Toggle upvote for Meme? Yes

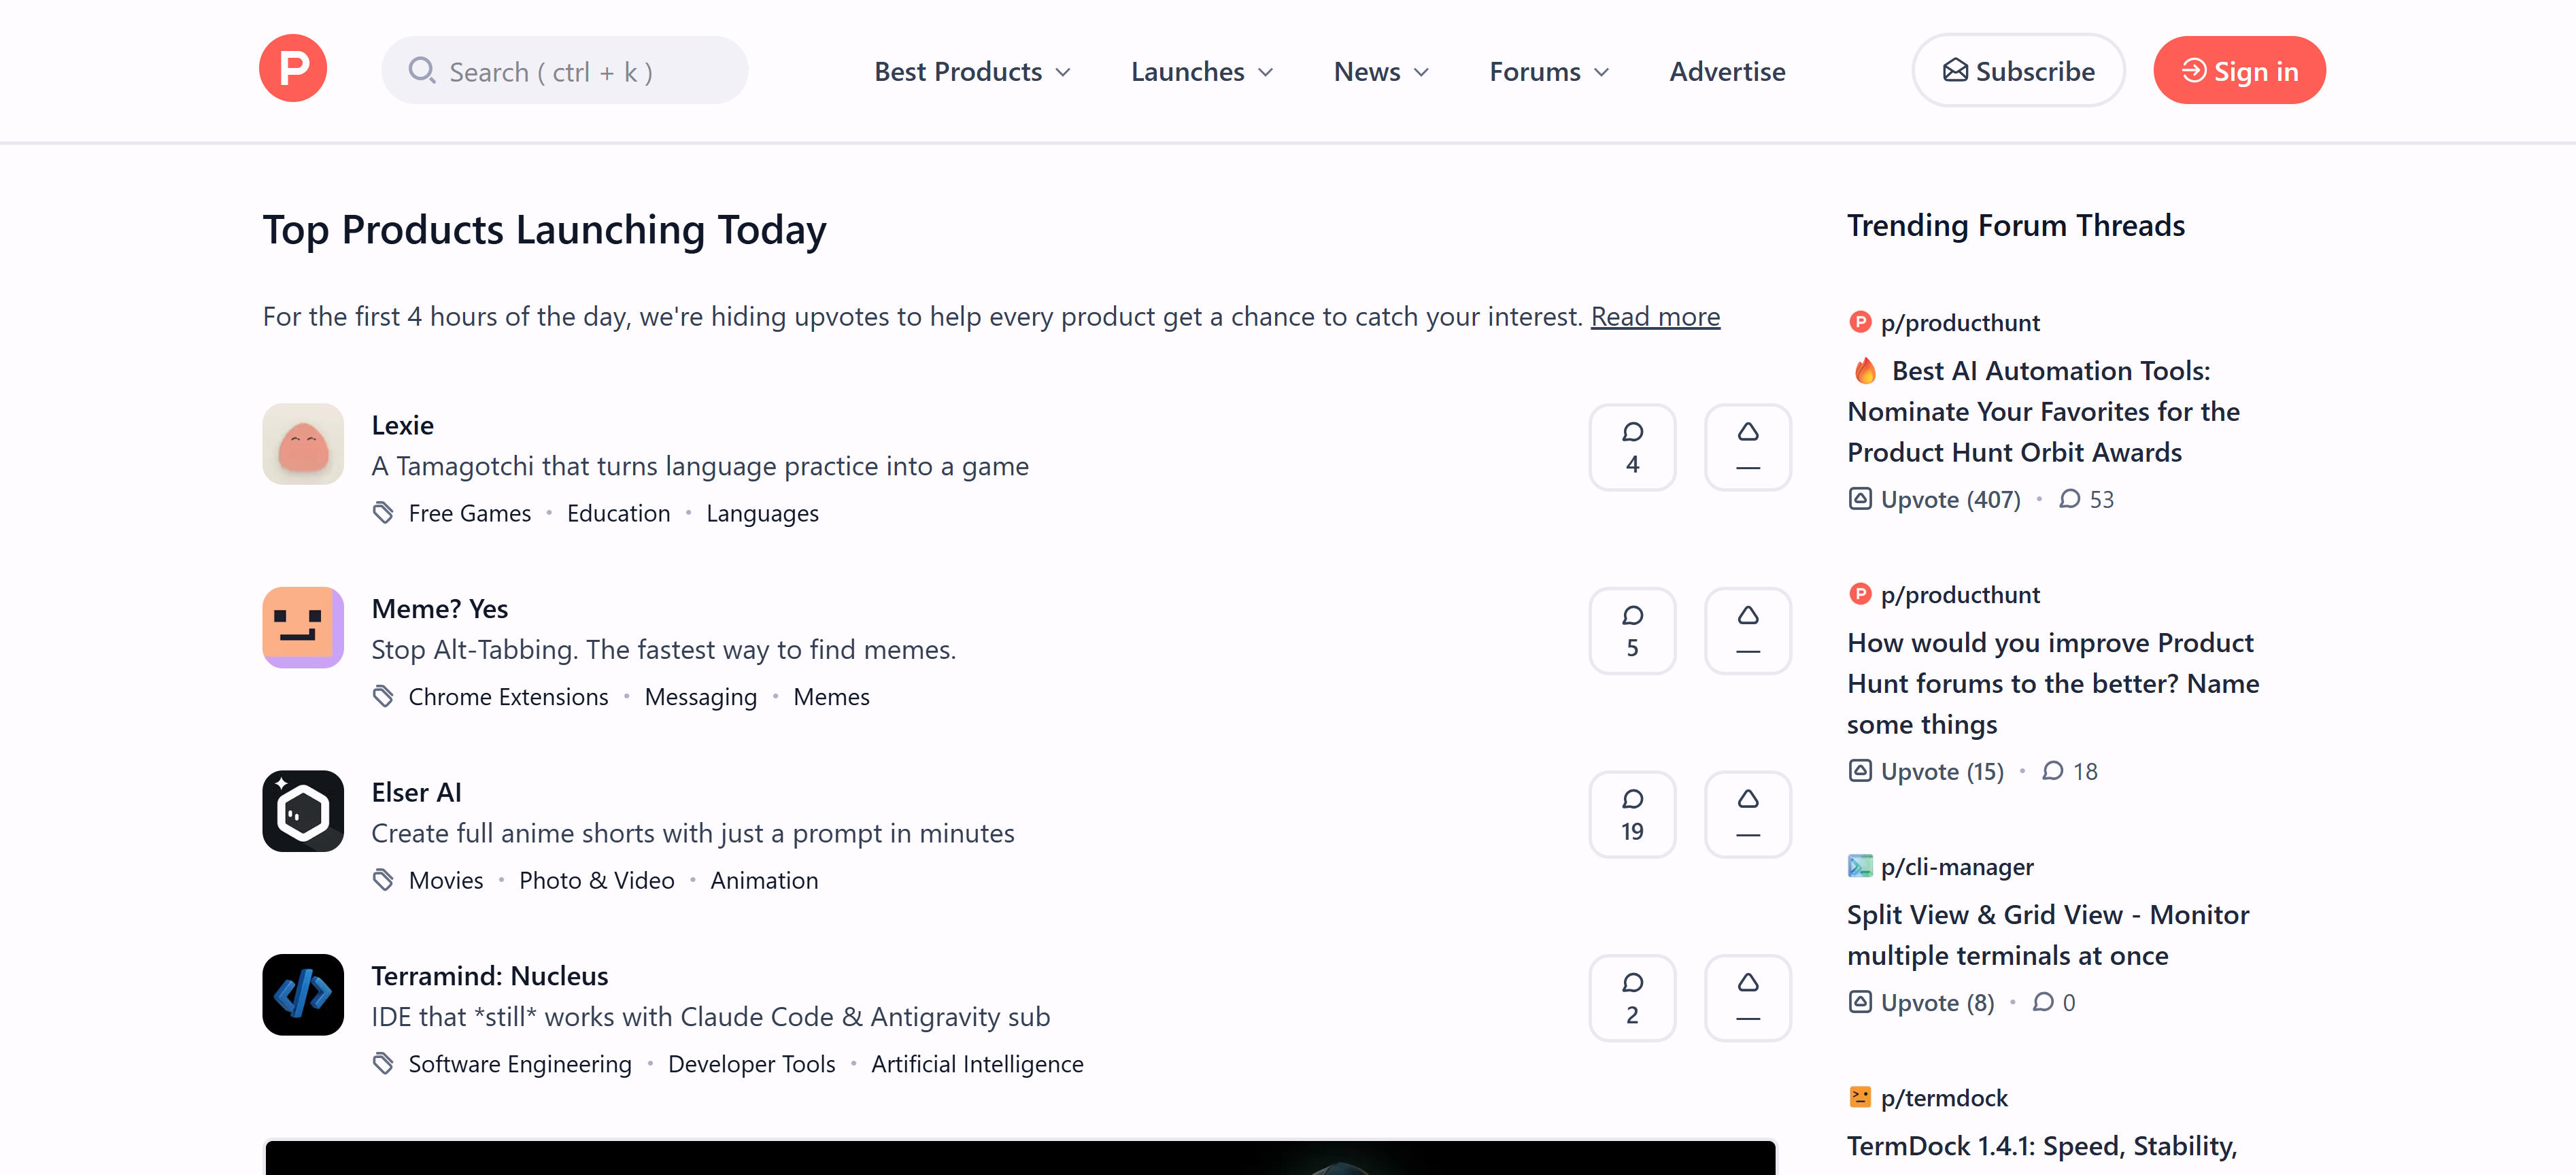click(x=1747, y=631)
